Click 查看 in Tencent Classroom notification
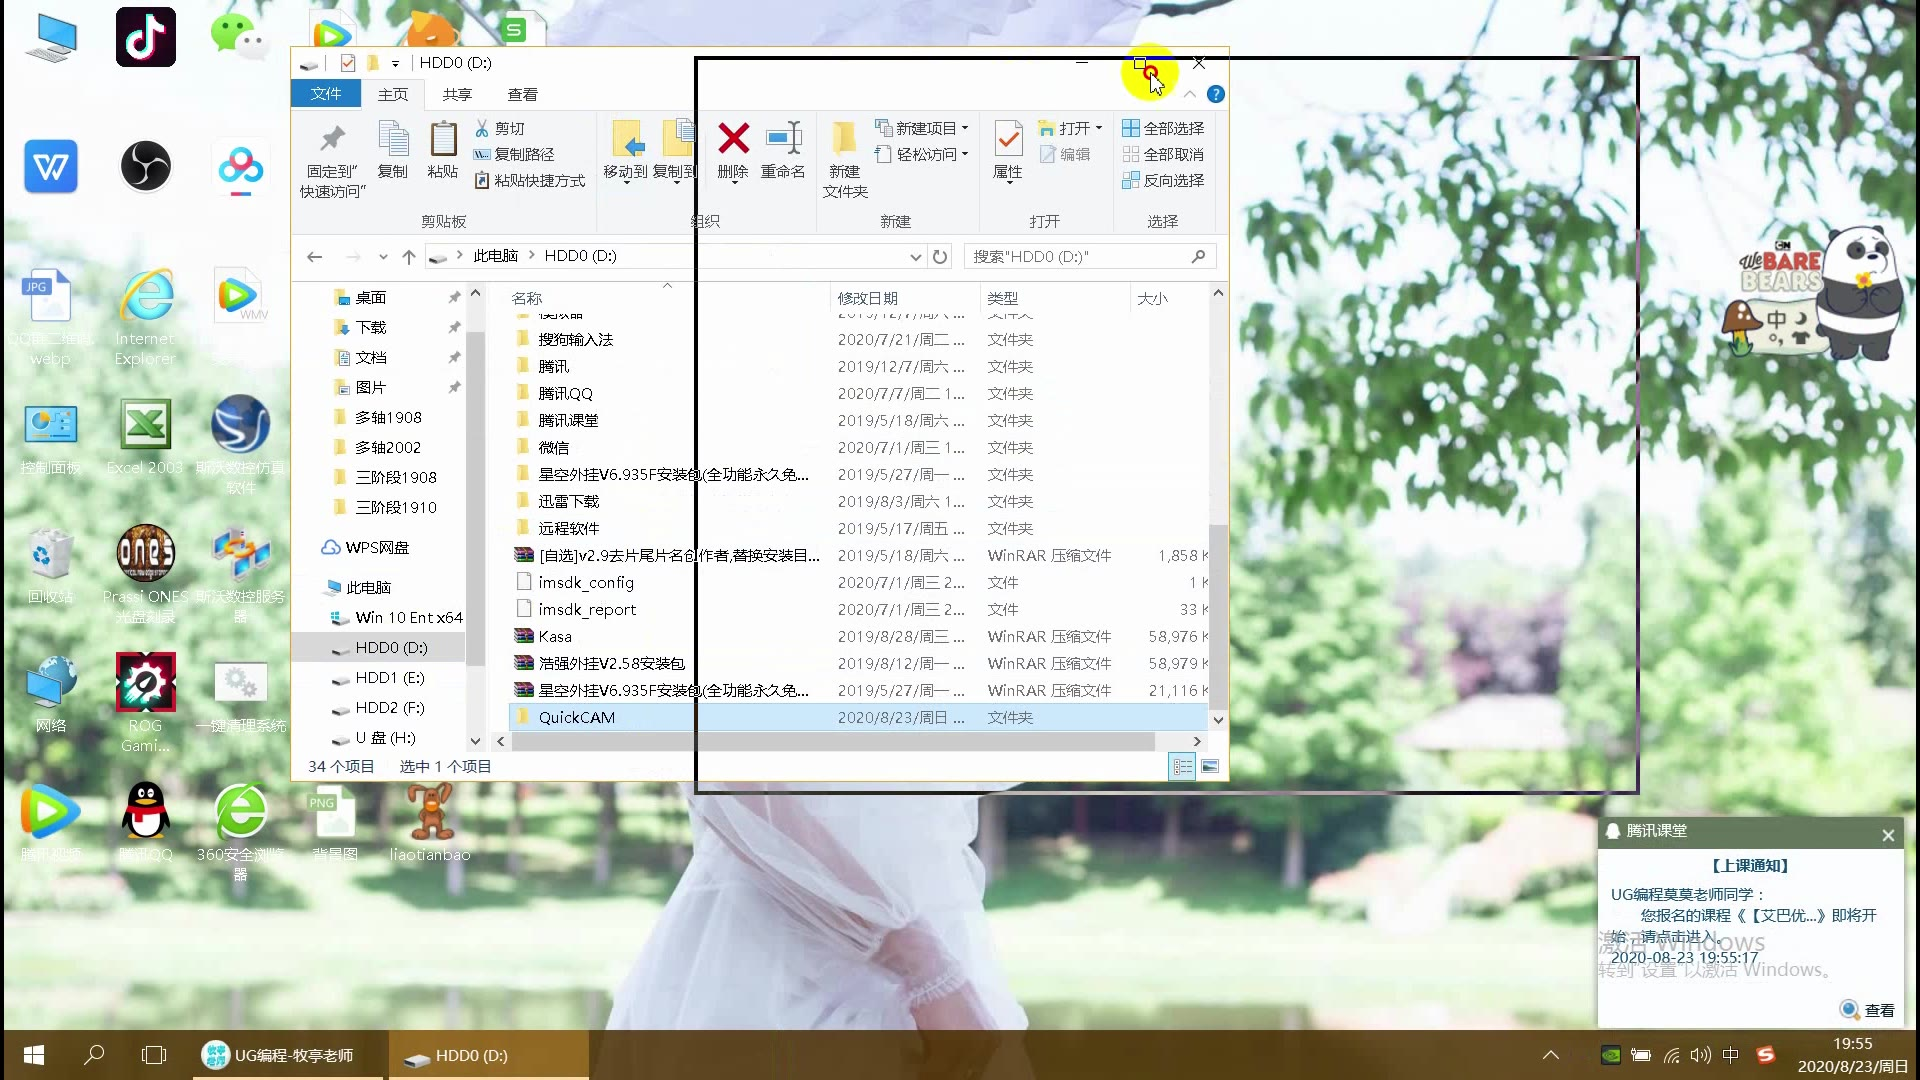Image resolution: width=1920 pixels, height=1080 pixels. (1868, 1010)
